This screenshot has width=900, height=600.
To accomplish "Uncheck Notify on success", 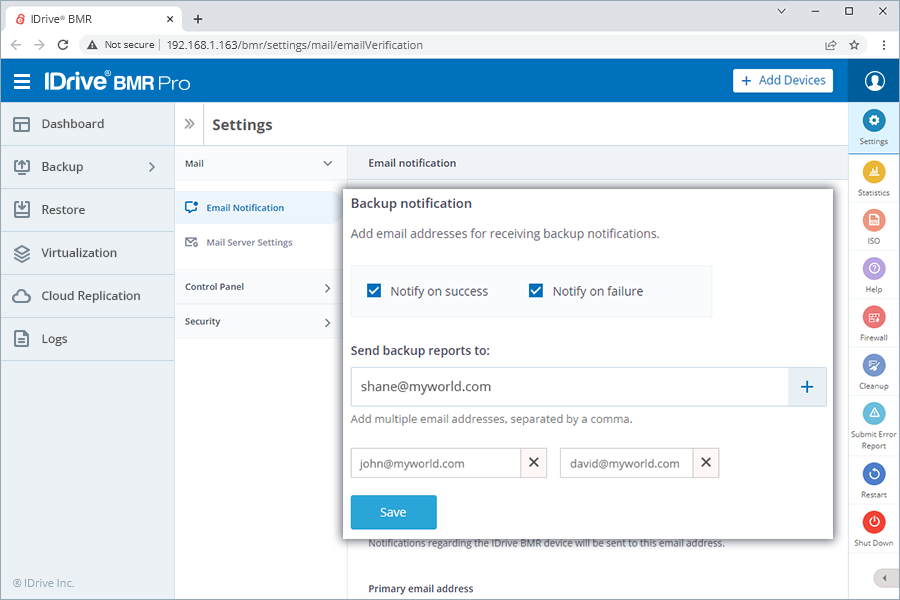I will 374,290.
